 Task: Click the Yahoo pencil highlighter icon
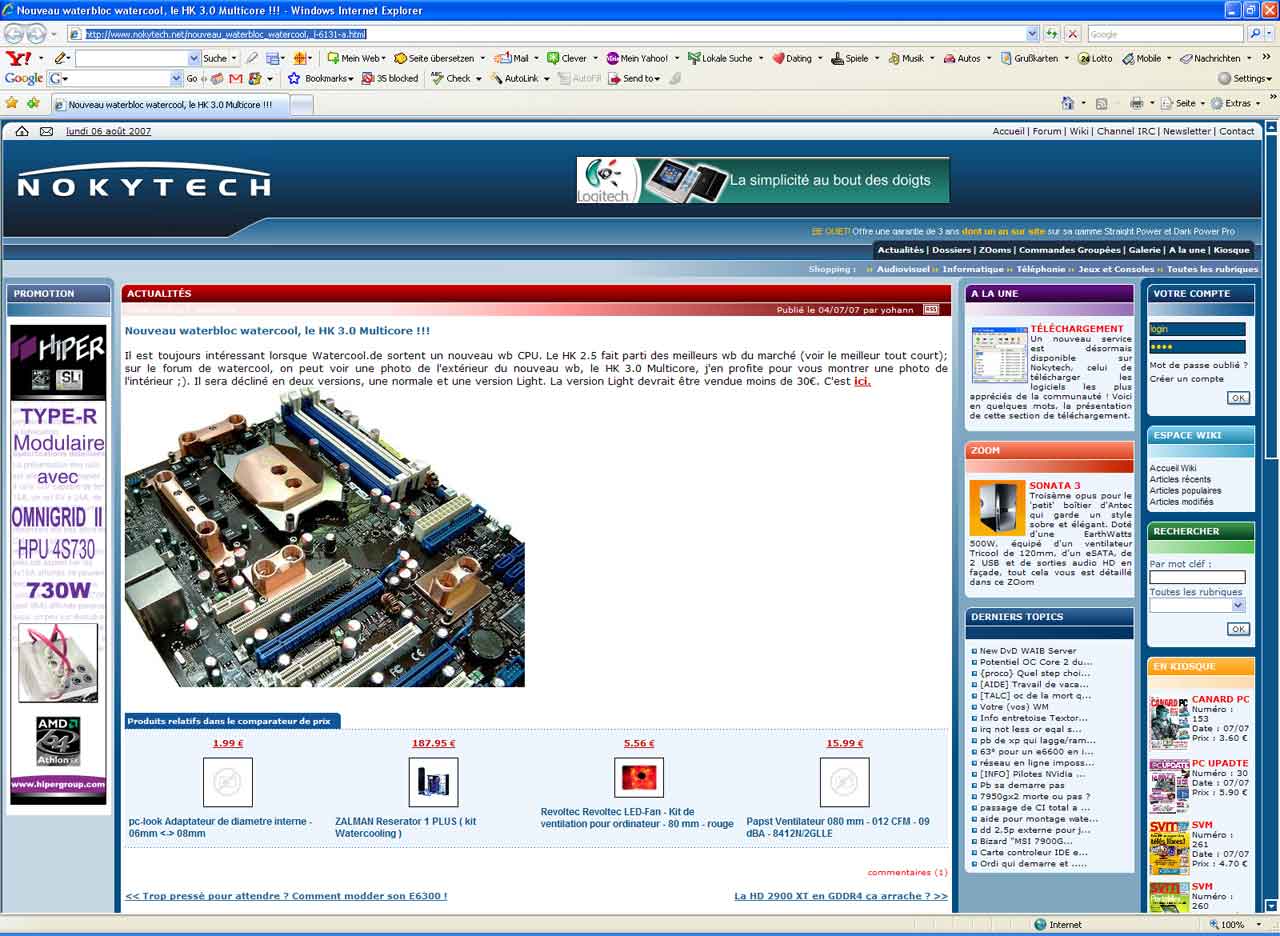point(60,58)
